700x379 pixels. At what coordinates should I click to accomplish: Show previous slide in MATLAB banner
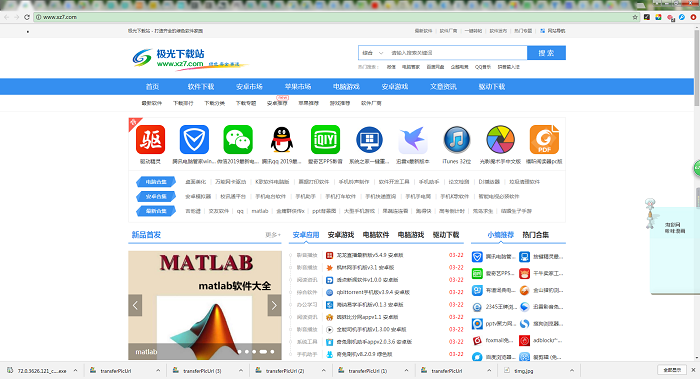pos(135,305)
